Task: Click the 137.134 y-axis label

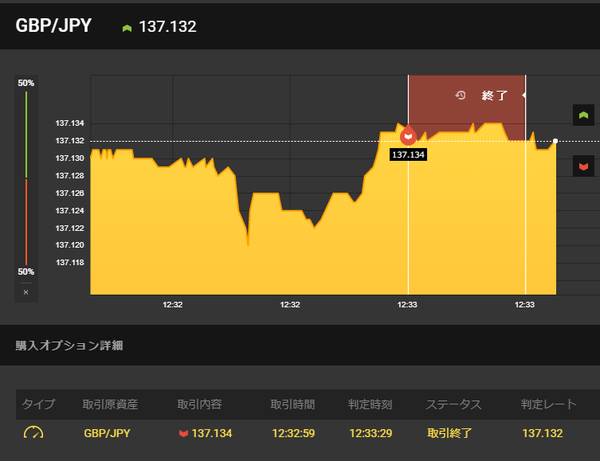Action: coord(70,123)
